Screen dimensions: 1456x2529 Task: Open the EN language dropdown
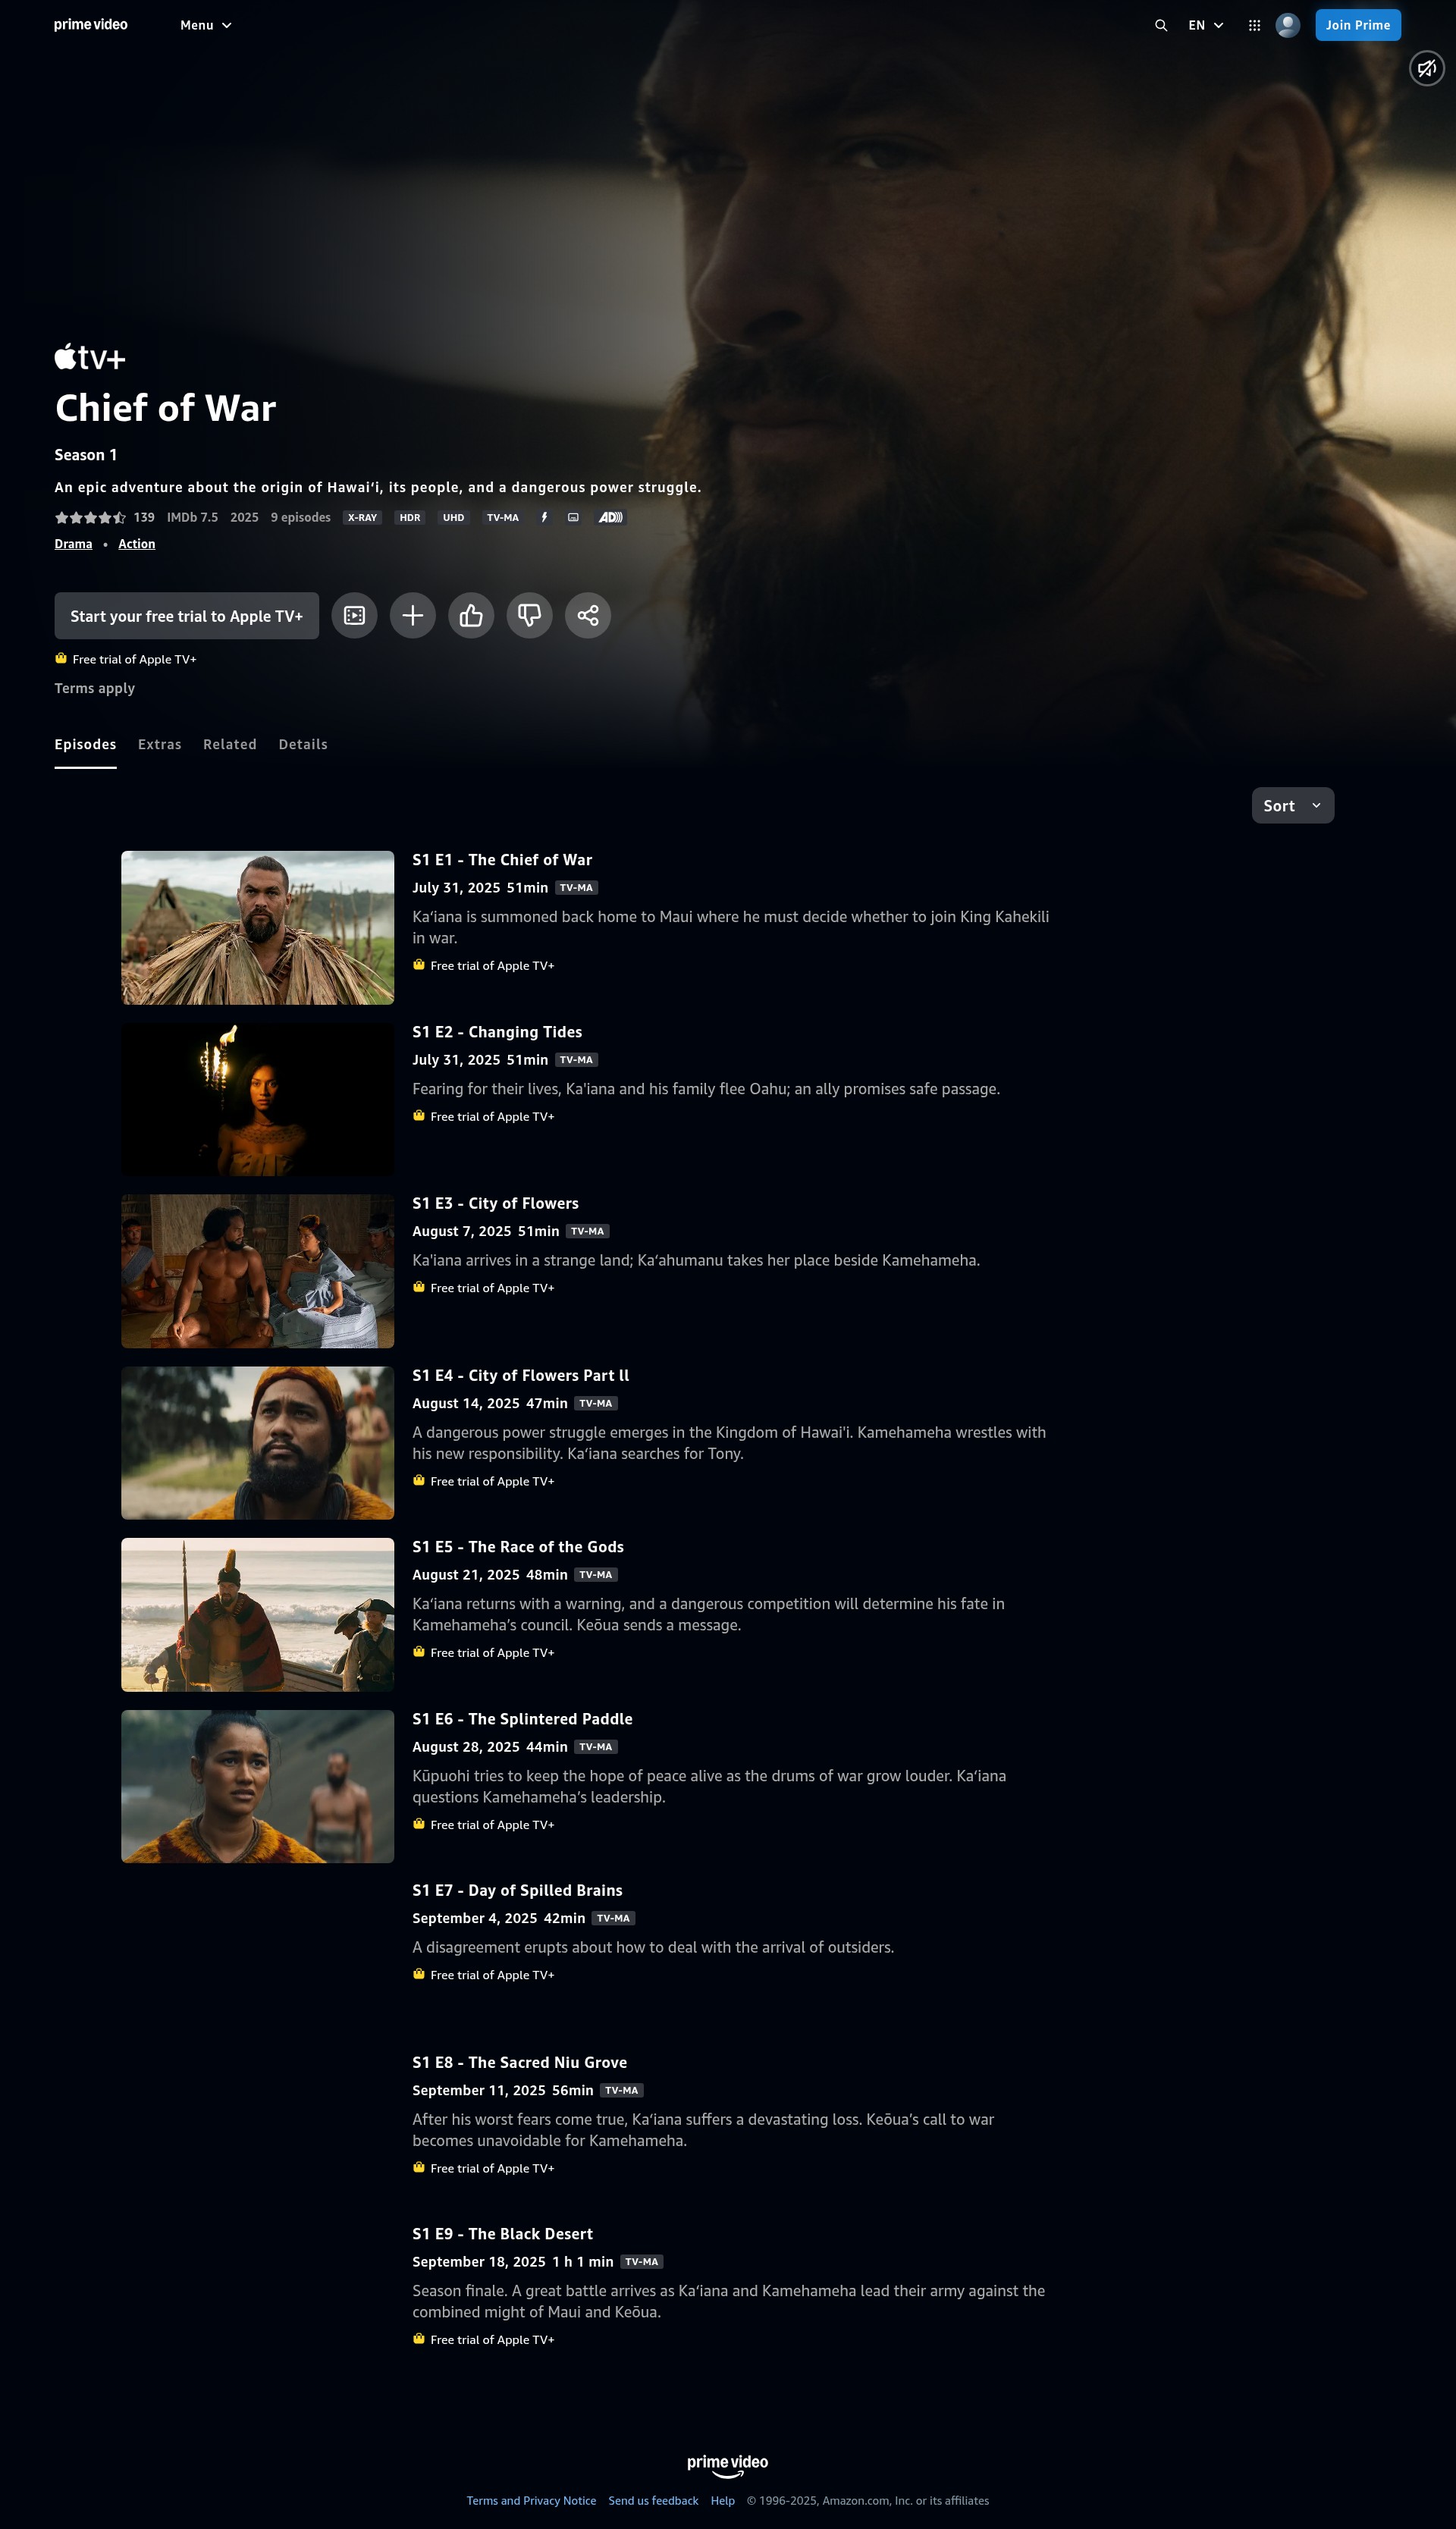tap(1206, 25)
